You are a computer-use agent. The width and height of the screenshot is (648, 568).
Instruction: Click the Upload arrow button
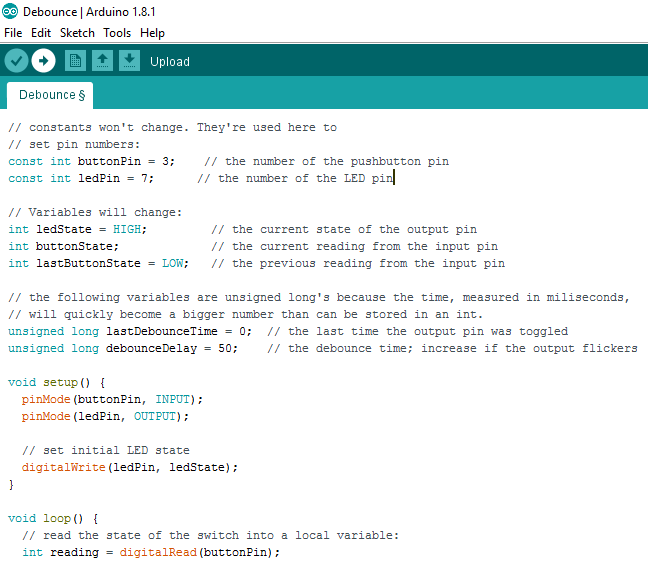(43, 61)
